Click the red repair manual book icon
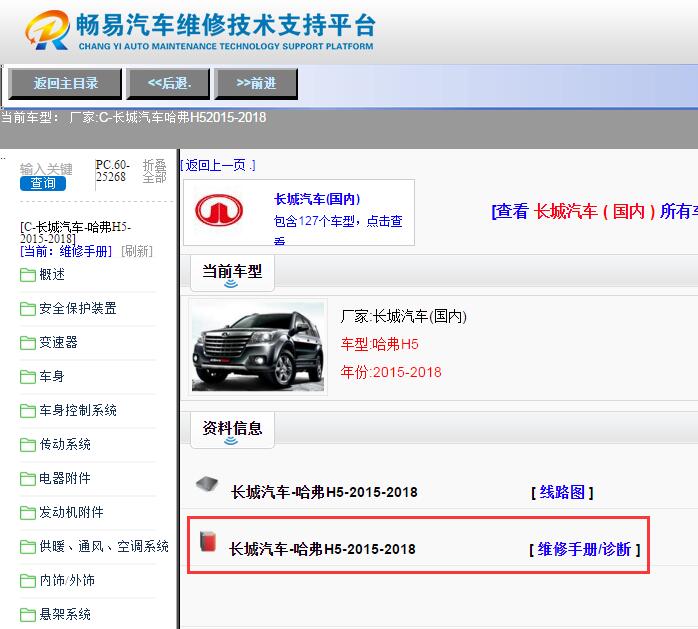The image size is (698, 629). click(208, 541)
